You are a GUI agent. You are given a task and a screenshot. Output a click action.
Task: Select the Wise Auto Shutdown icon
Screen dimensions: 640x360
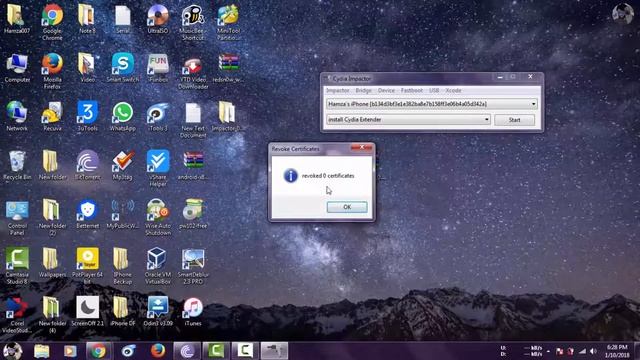tap(158, 217)
